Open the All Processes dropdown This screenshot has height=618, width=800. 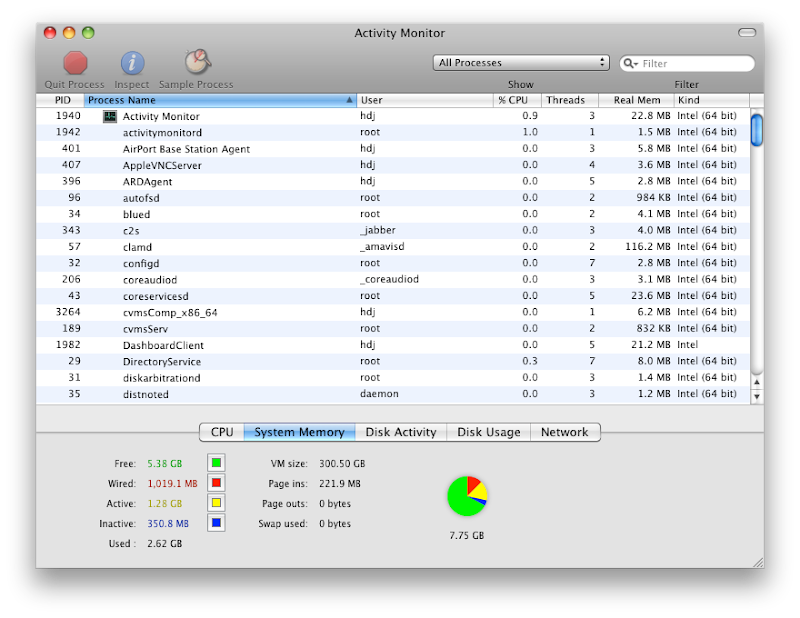521,63
